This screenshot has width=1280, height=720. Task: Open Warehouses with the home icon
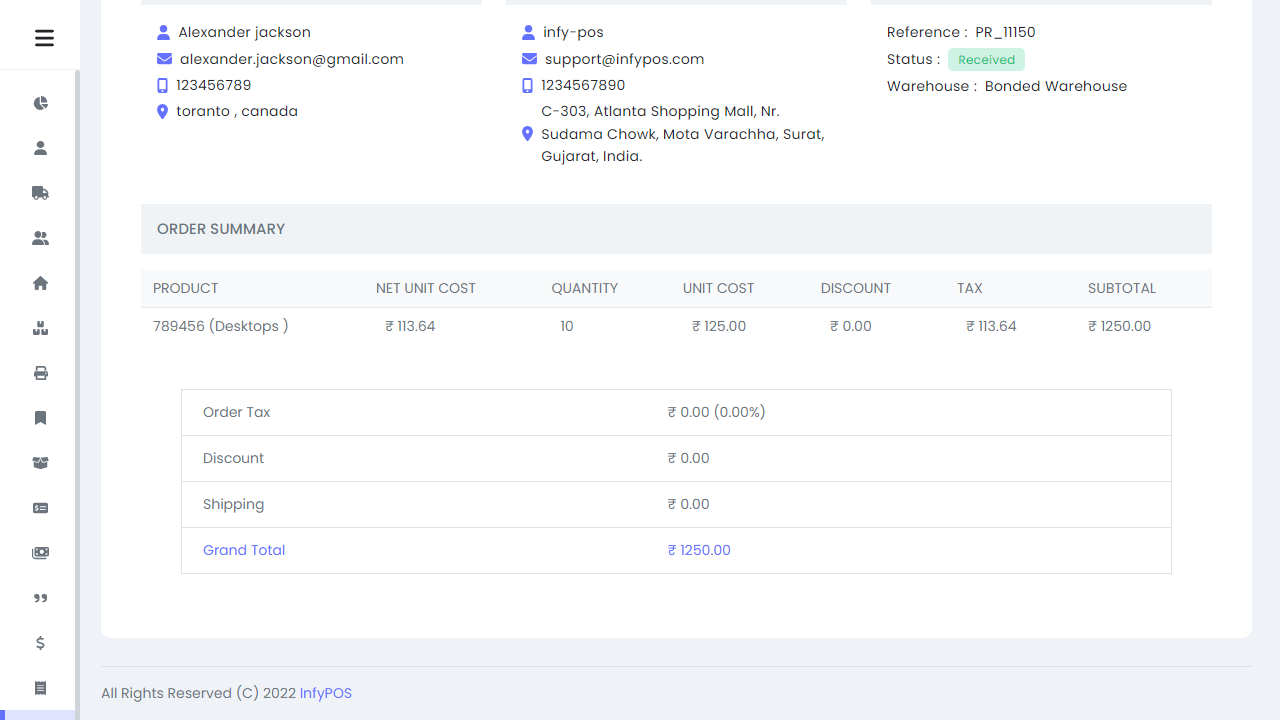tap(40, 283)
